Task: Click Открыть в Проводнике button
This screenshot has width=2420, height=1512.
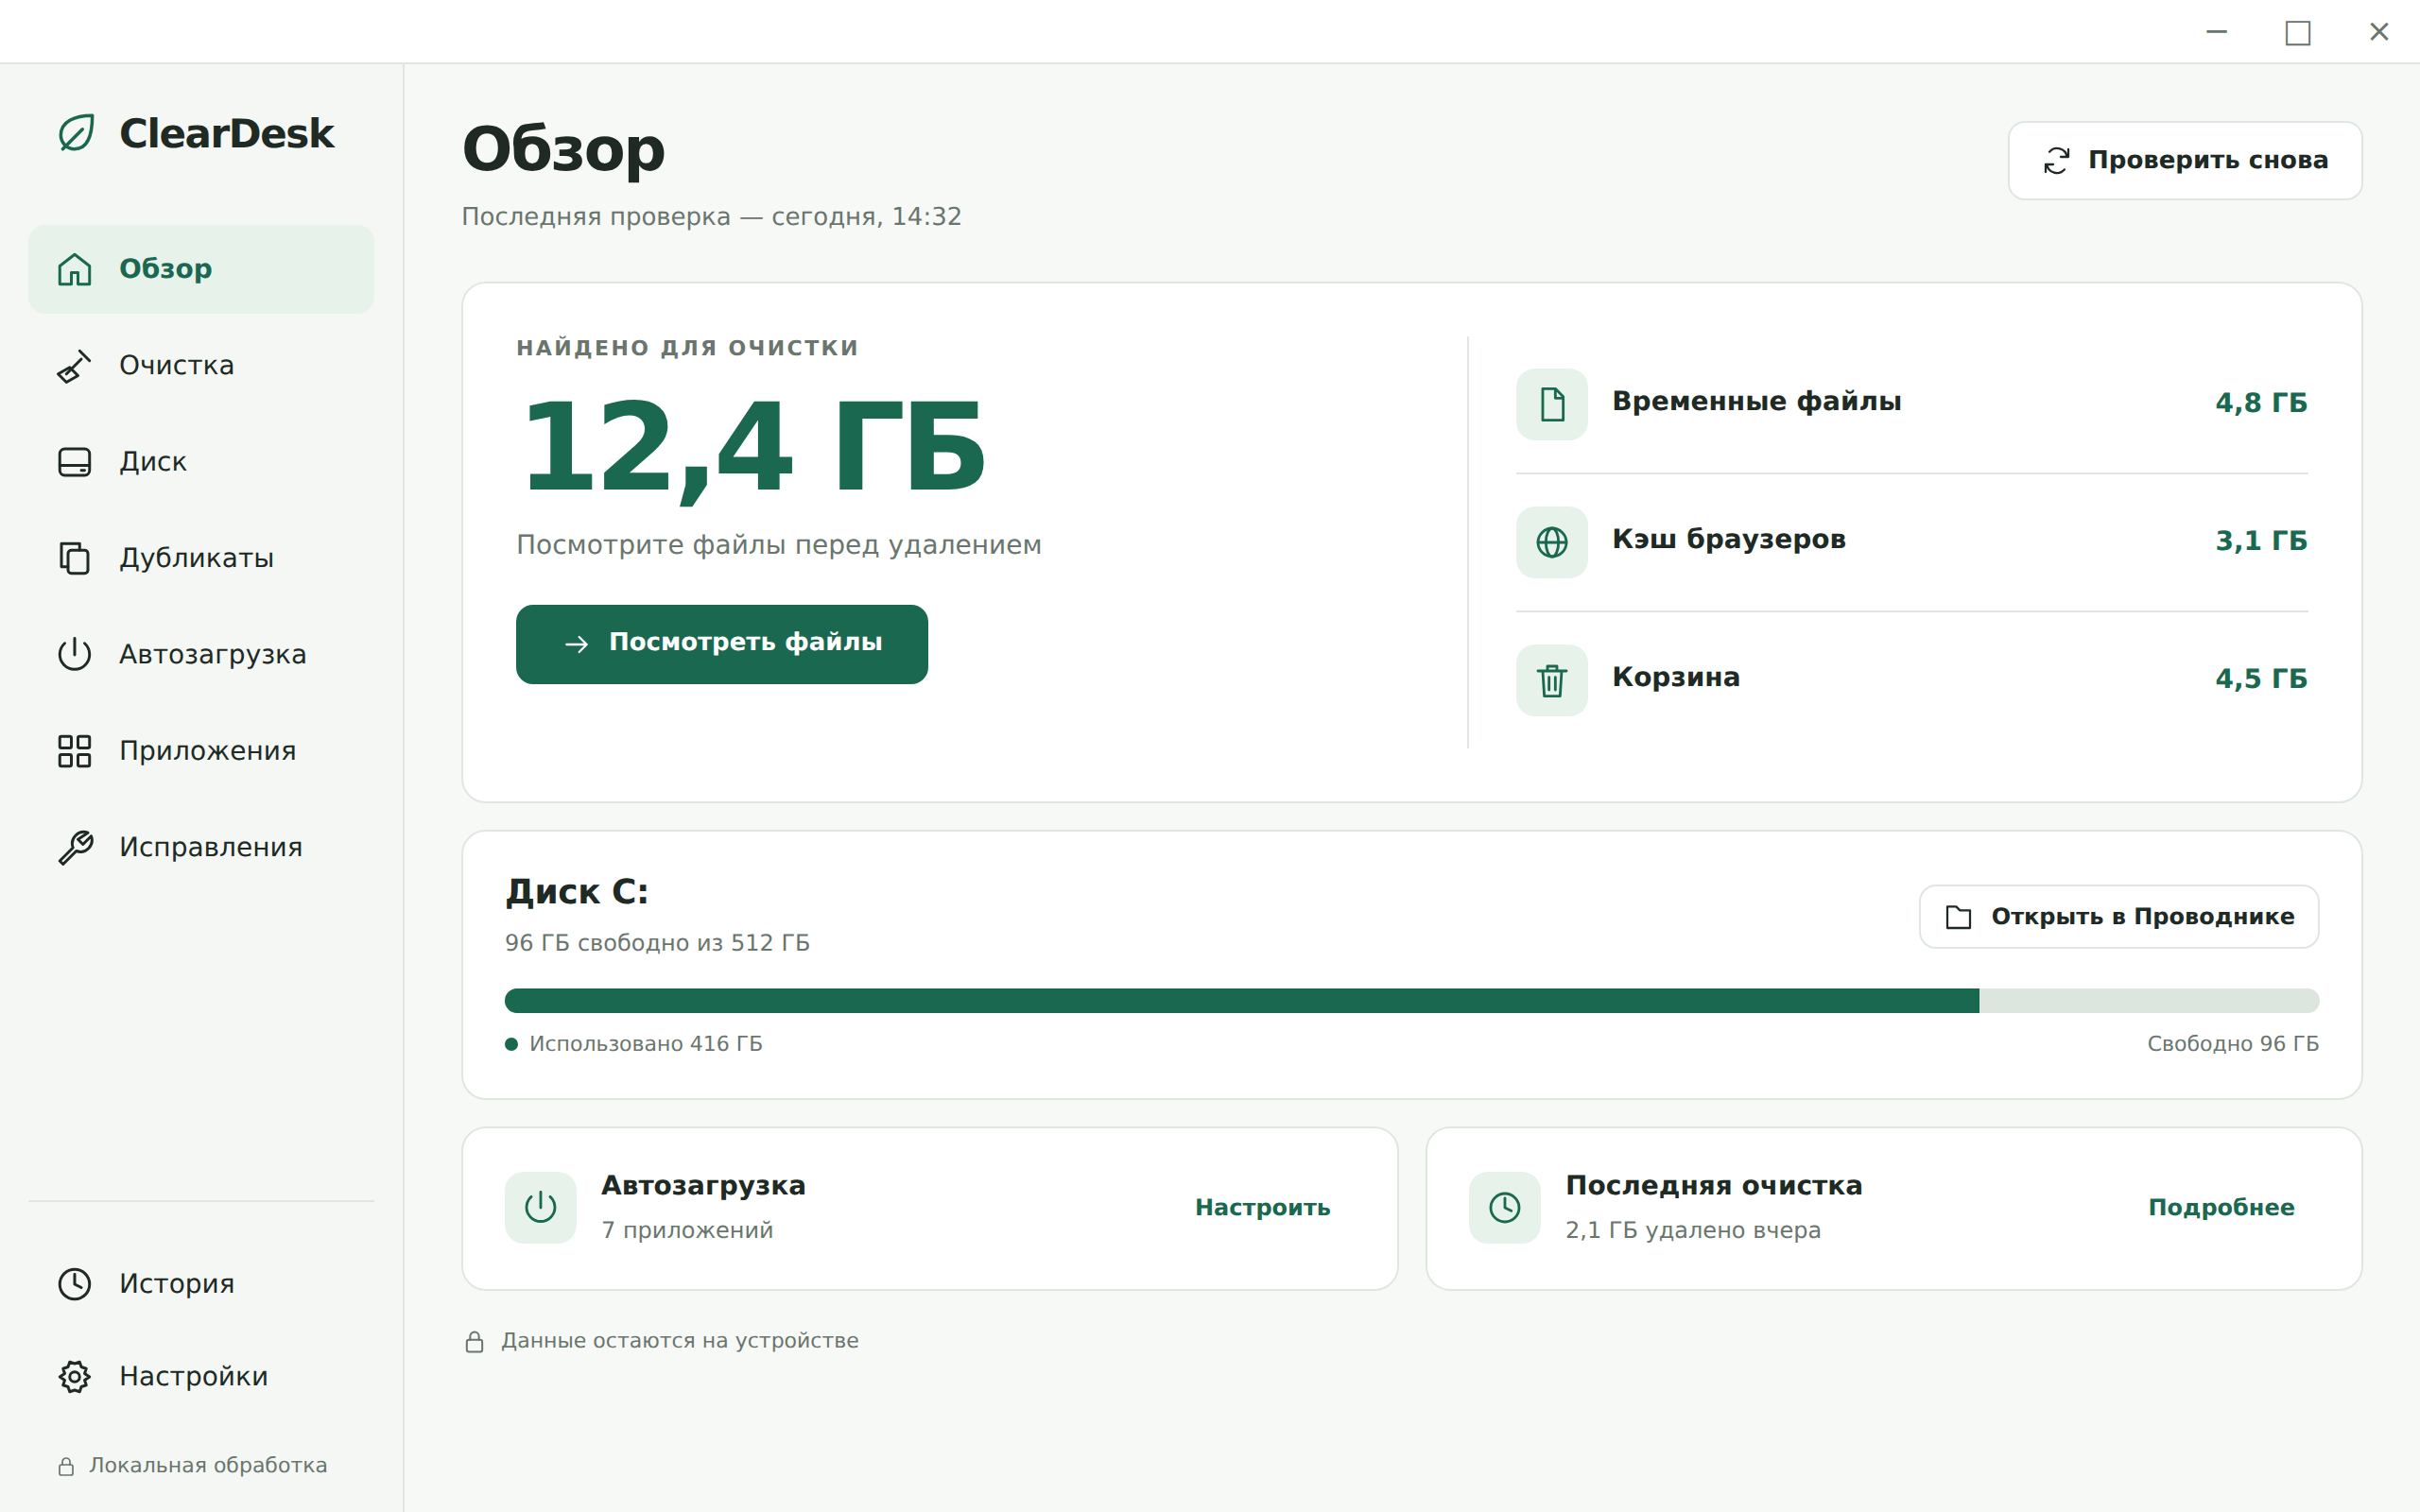Action: tap(2119, 917)
